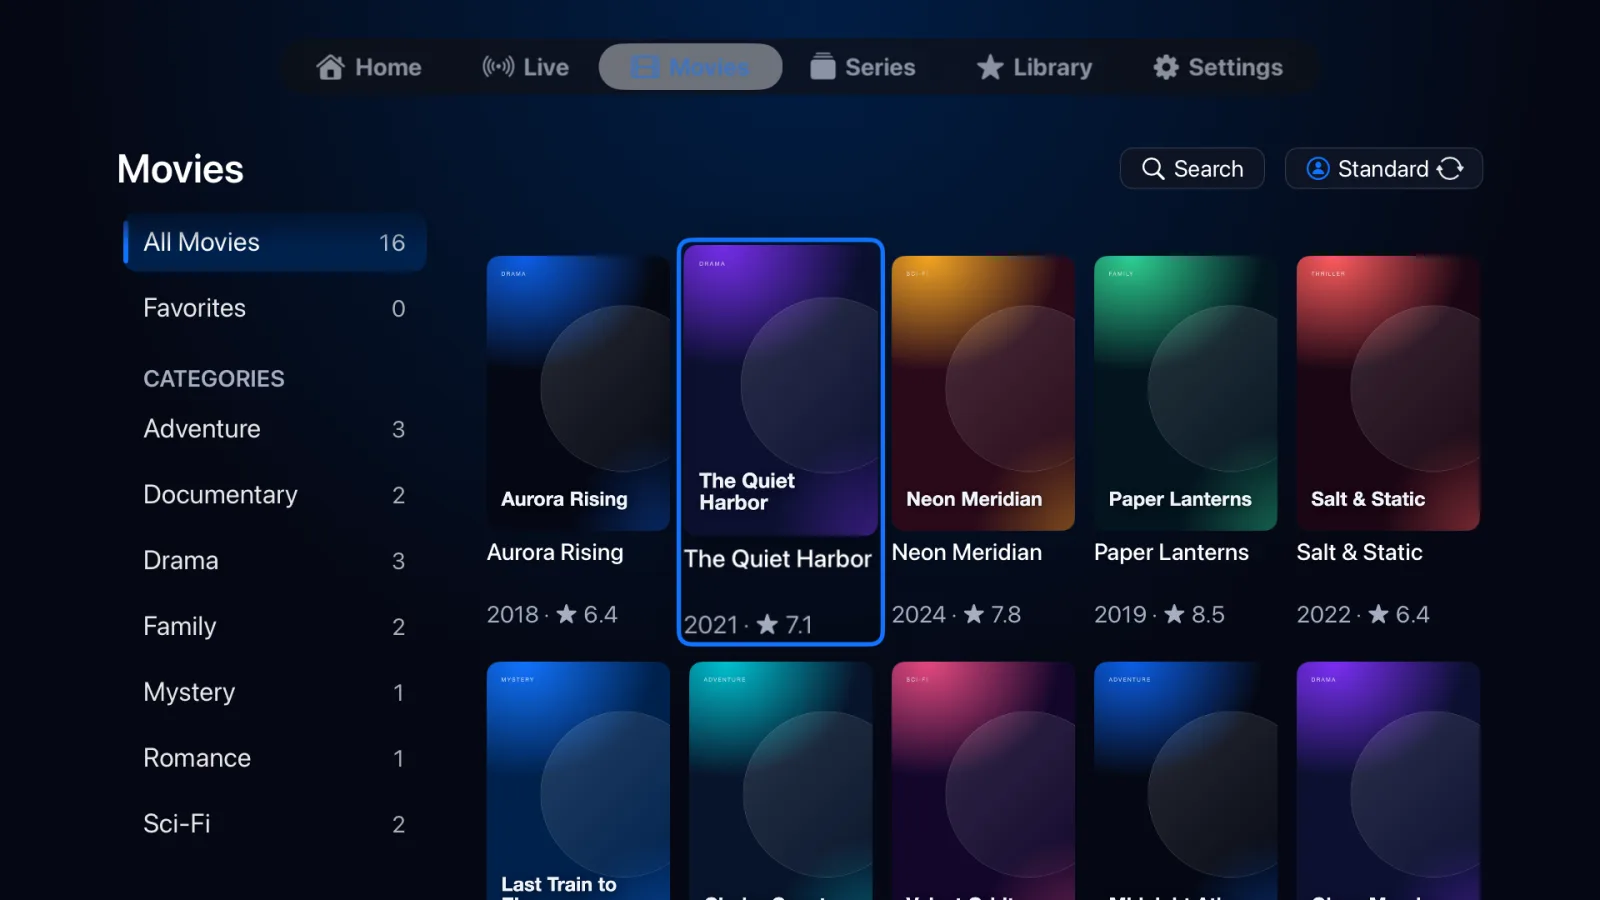The height and width of the screenshot is (900, 1600).
Task: Filter by Documentary category
Action: (x=275, y=495)
